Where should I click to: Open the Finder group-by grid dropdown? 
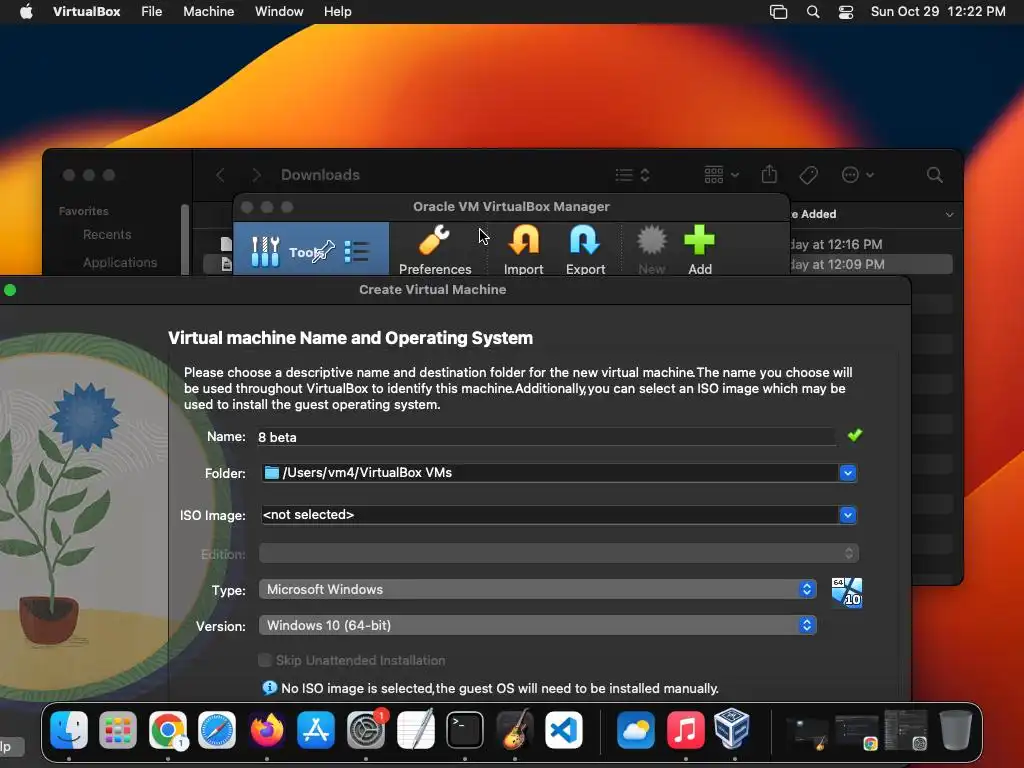tap(721, 175)
